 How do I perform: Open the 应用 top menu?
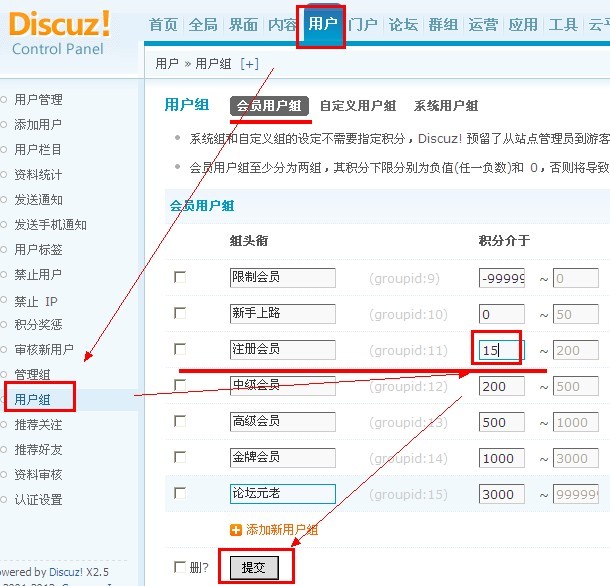[x=523, y=25]
